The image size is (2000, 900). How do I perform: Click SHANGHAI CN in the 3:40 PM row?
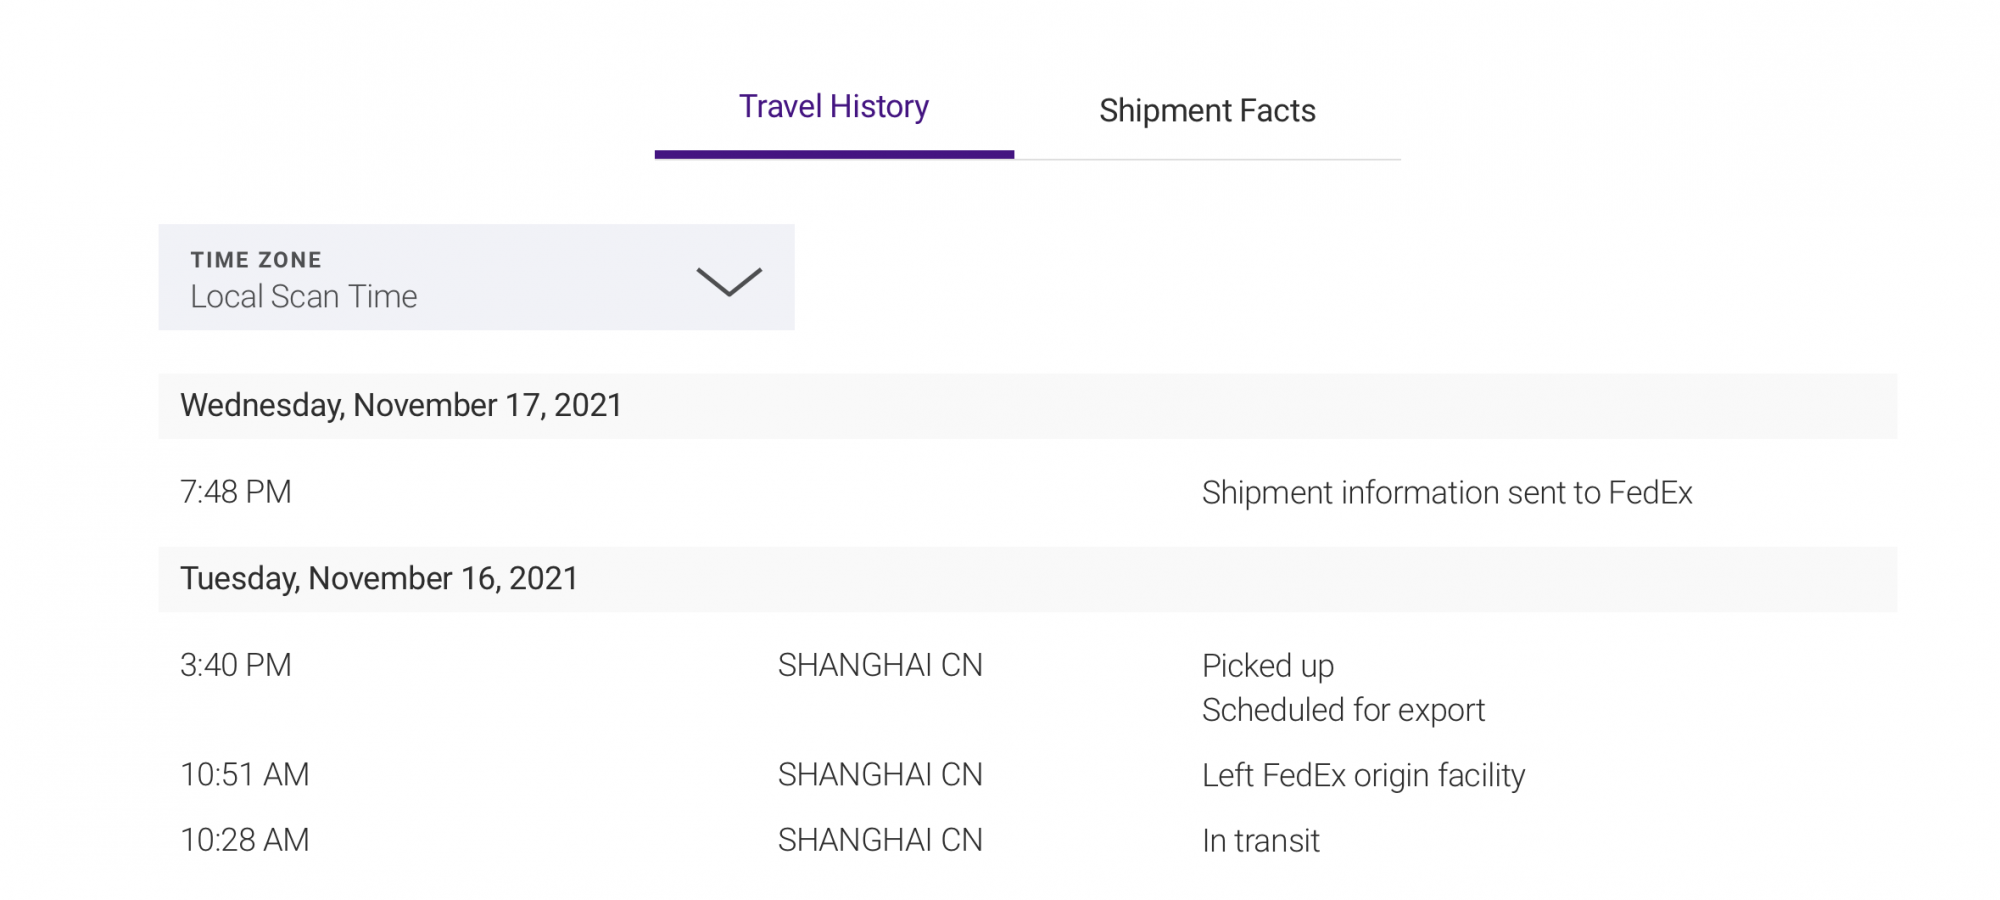880,665
